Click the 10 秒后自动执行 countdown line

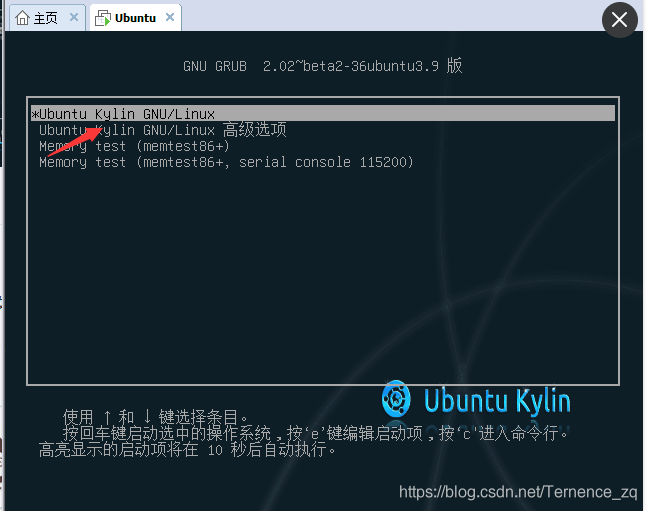pos(187,449)
